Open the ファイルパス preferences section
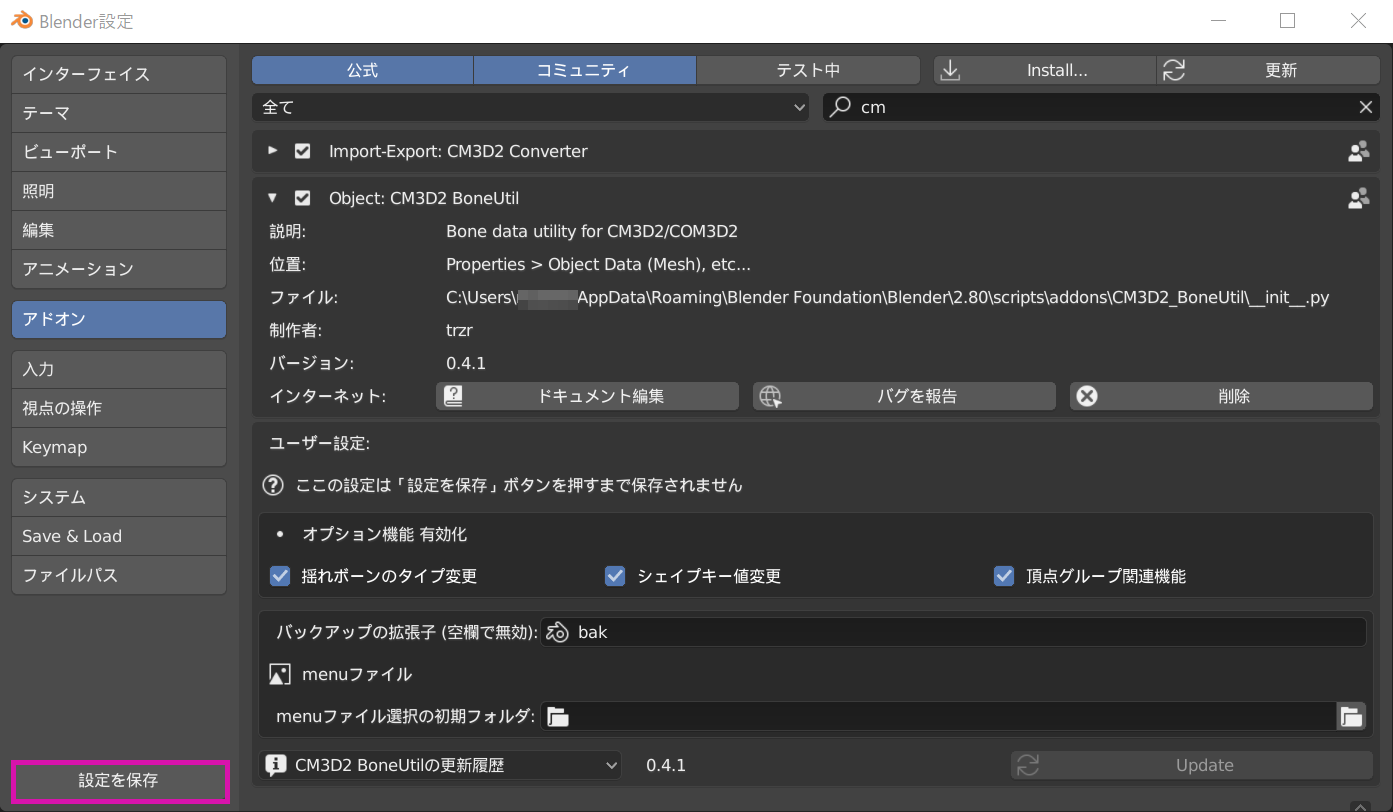Screen dimensions: 1393x812 pyautogui.click(x=119, y=575)
